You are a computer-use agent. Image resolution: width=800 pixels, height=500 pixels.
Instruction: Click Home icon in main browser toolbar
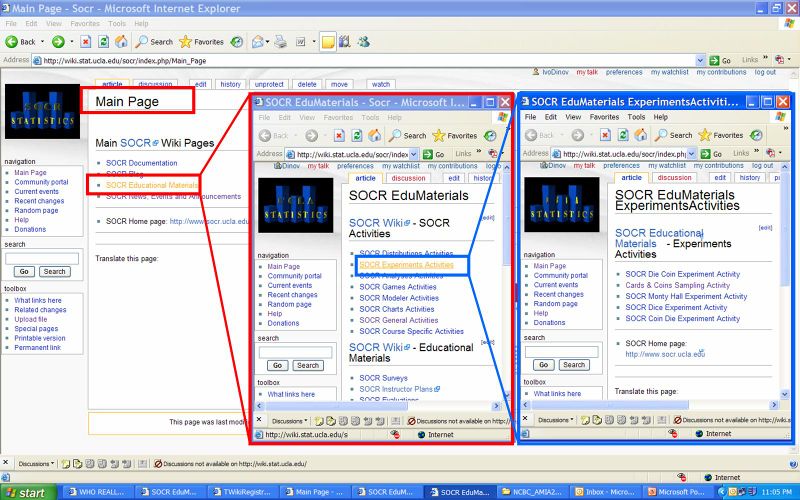coord(121,42)
